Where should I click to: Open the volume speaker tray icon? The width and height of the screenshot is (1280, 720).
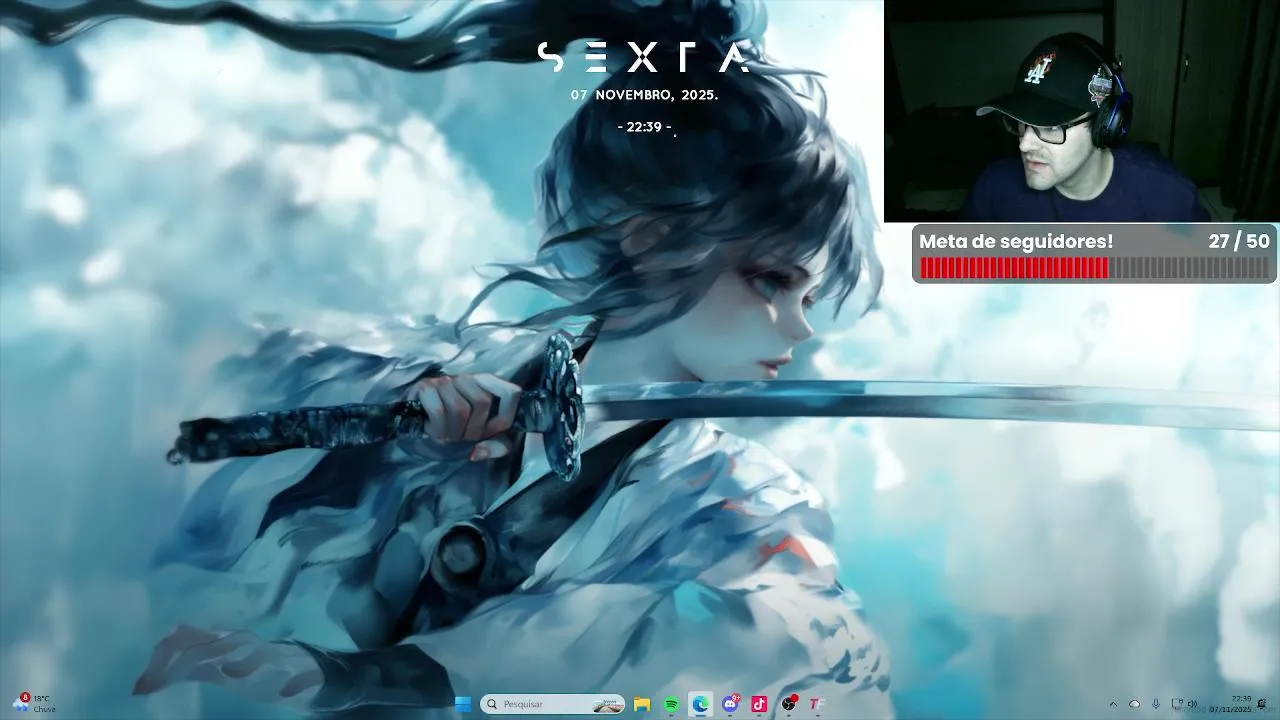point(1192,704)
